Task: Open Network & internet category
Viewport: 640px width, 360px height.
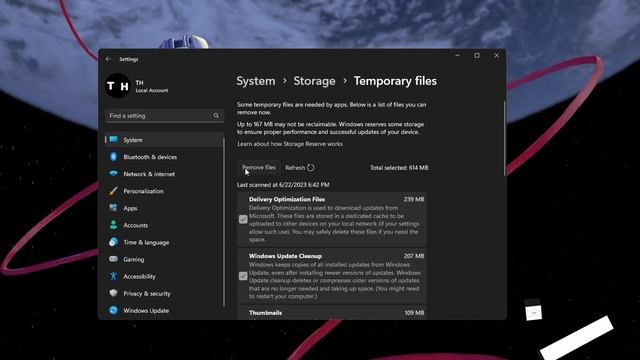Action: pos(164,174)
